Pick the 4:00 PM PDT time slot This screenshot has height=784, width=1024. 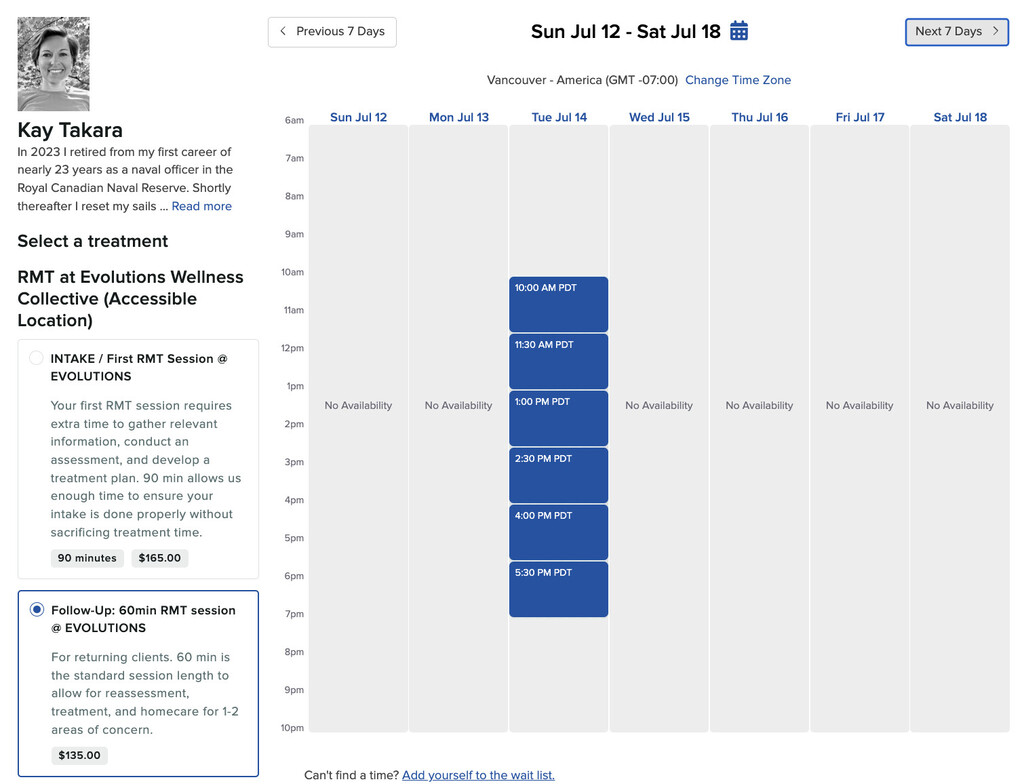[x=558, y=532]
